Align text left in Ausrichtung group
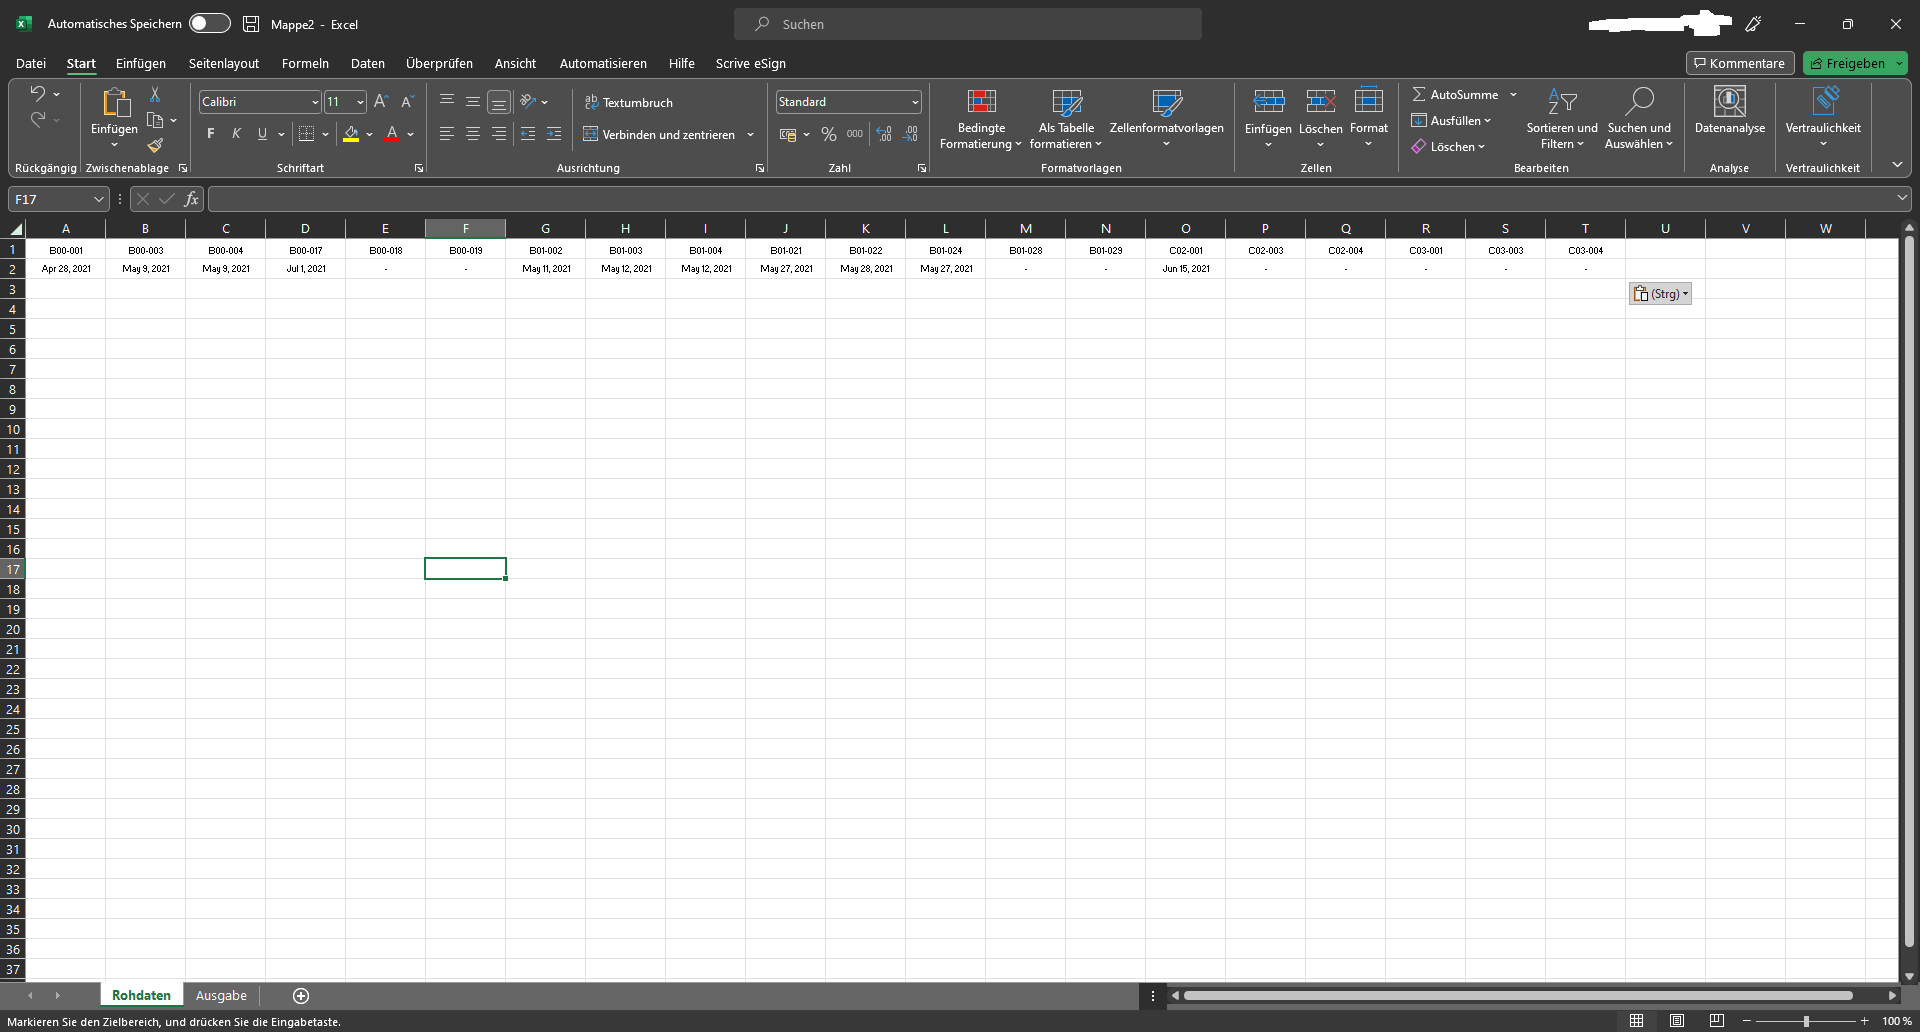 pyautogui.click(x=447, y=134)
